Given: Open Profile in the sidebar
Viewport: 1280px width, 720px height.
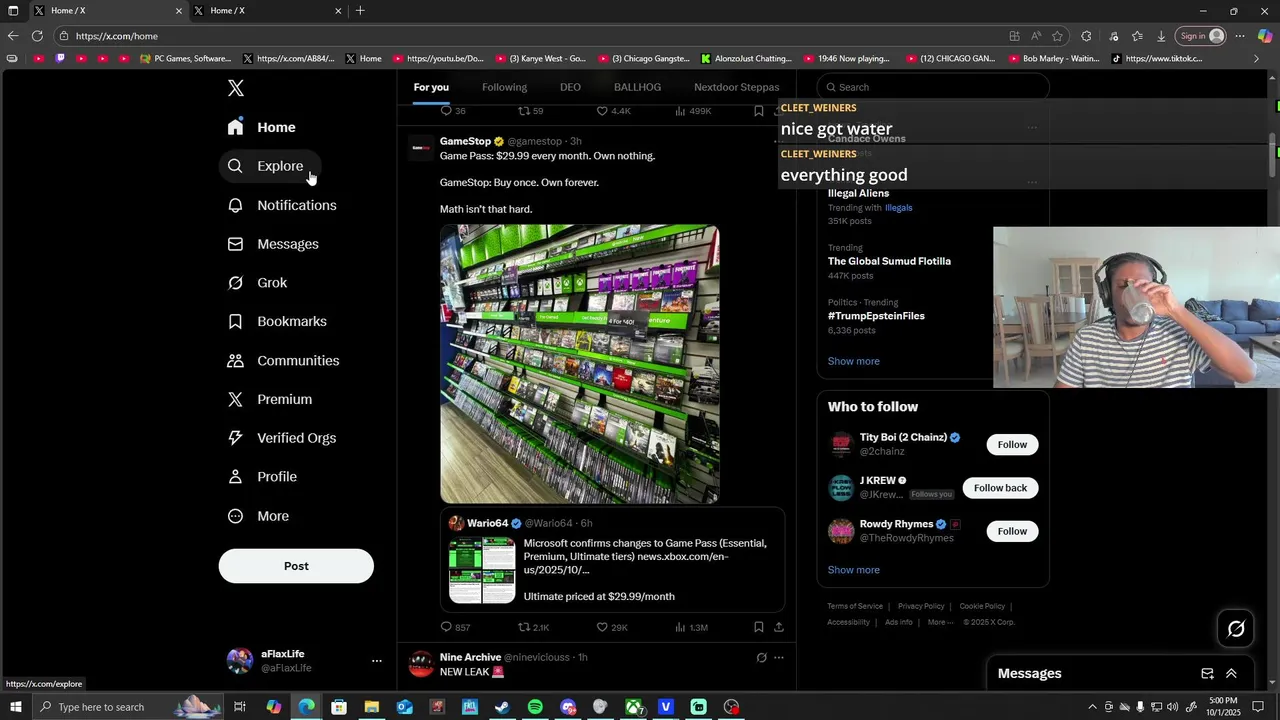Looking at the screenshot, I should (263, 477).
